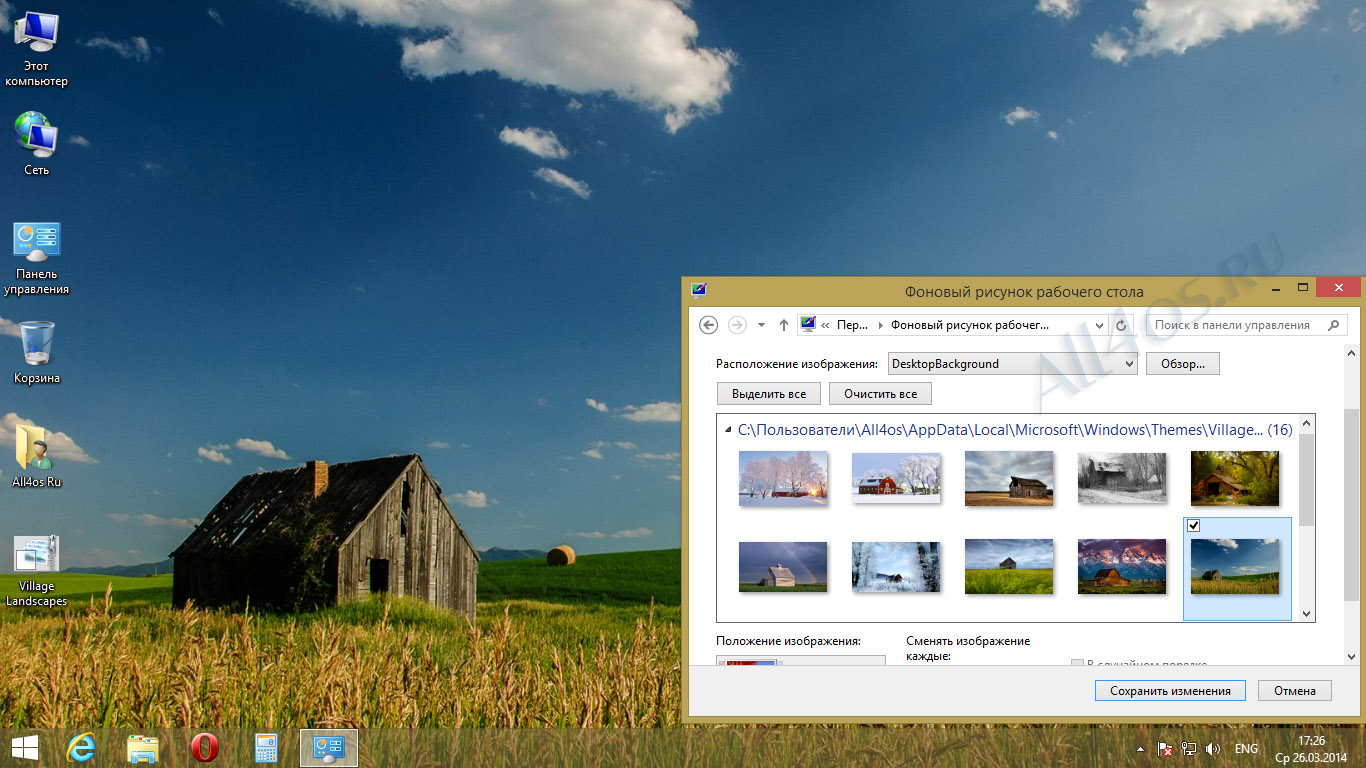
Task: Show hidden system tray icons
Action: 1140,749
